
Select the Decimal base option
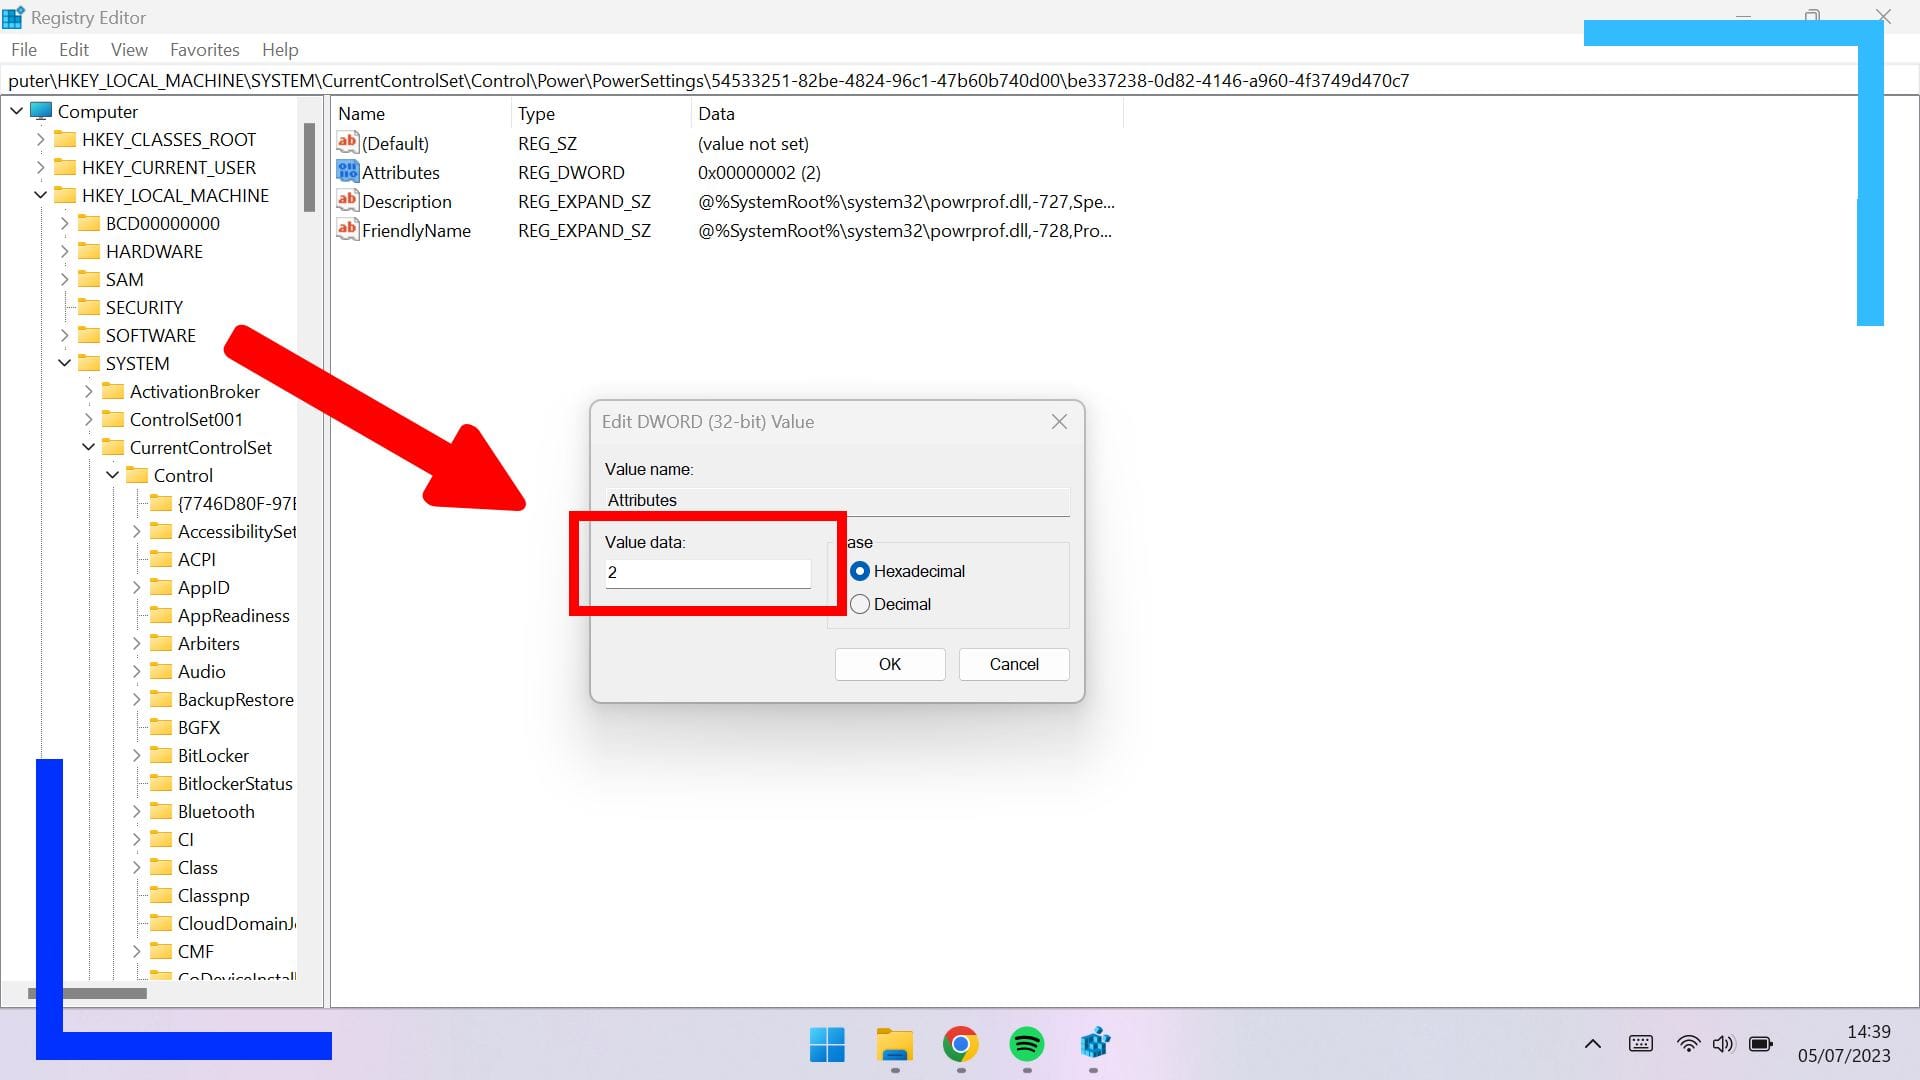coord(860,604)
